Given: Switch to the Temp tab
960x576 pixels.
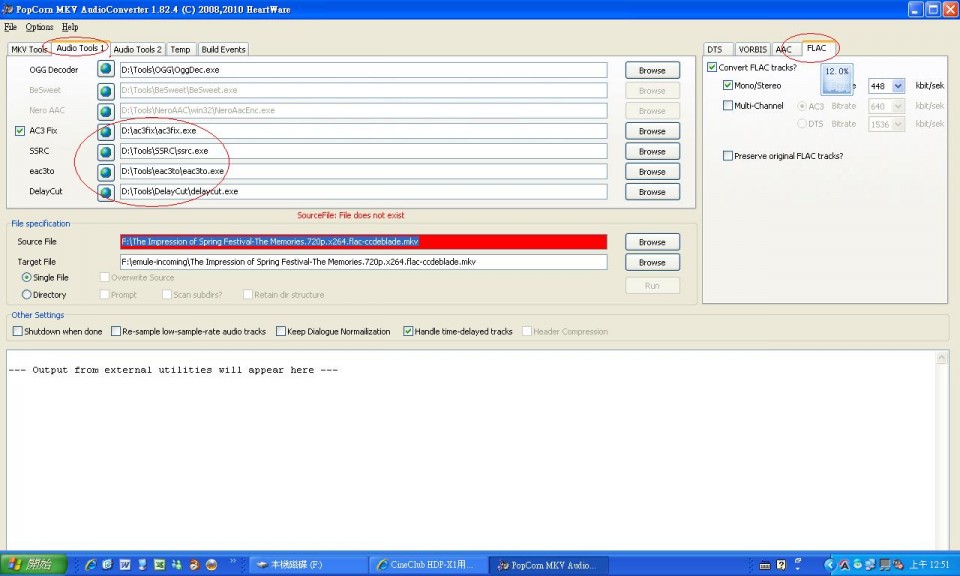Looking at the screenshot, I should click(180, 50).
